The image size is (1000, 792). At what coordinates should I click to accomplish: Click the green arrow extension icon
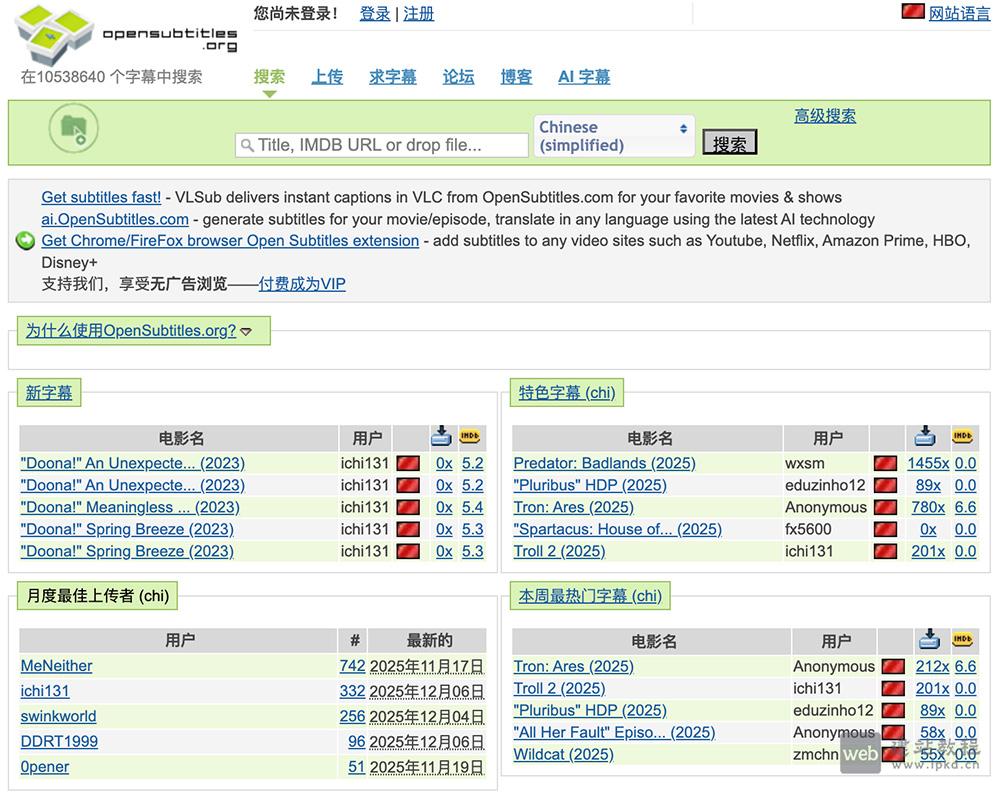tap(25, 241)
